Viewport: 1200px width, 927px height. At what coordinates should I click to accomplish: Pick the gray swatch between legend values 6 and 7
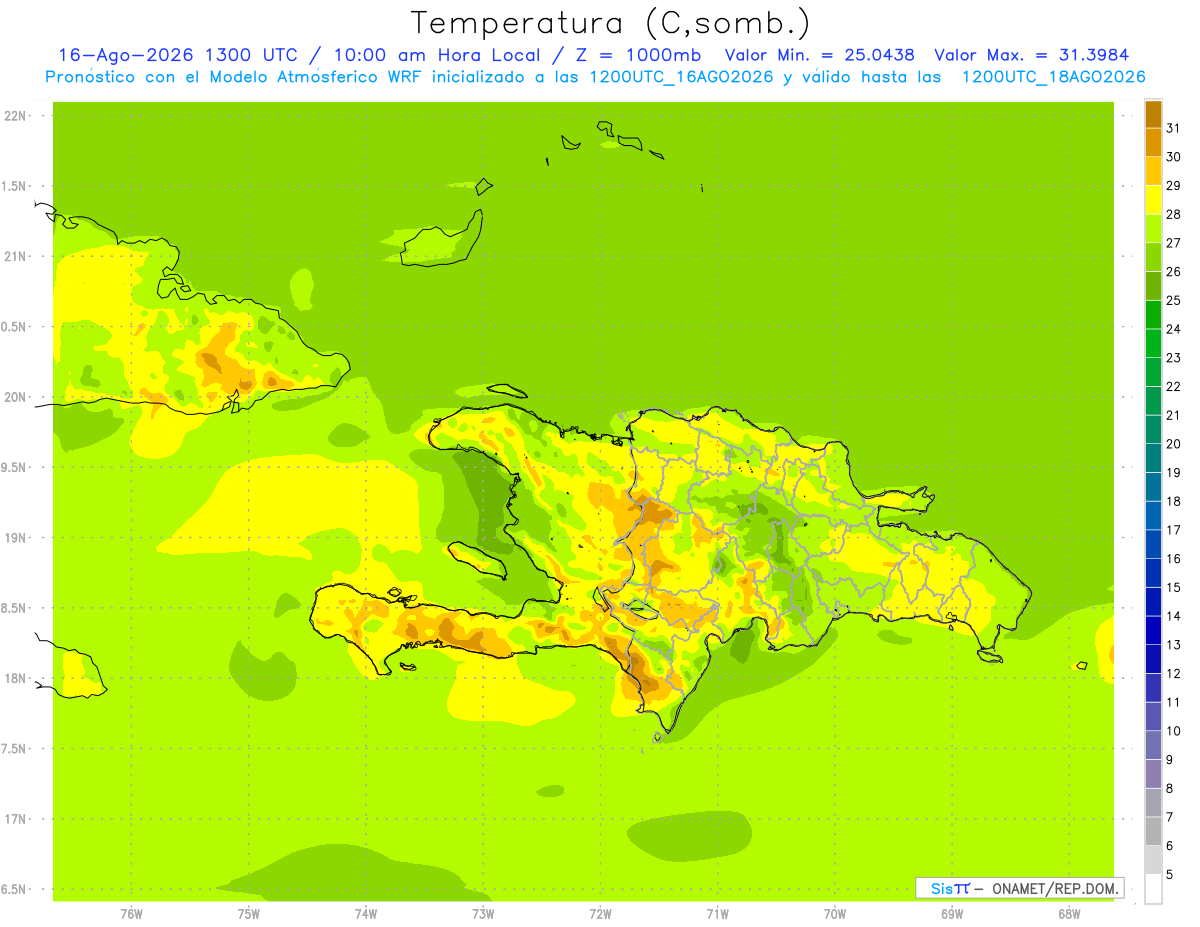coord(1153,831)
